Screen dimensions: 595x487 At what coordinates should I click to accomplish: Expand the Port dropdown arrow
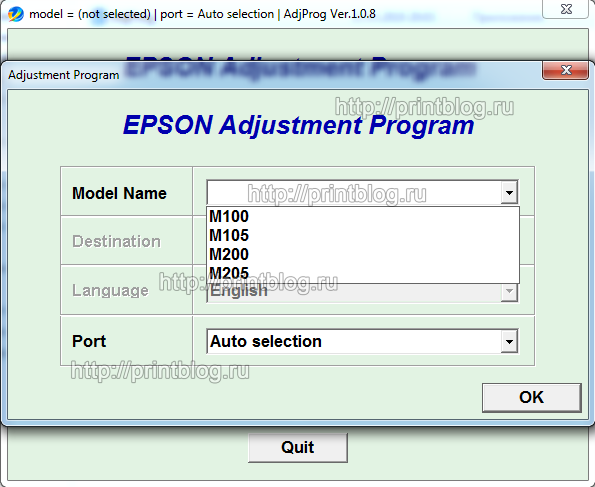point(509,341)
